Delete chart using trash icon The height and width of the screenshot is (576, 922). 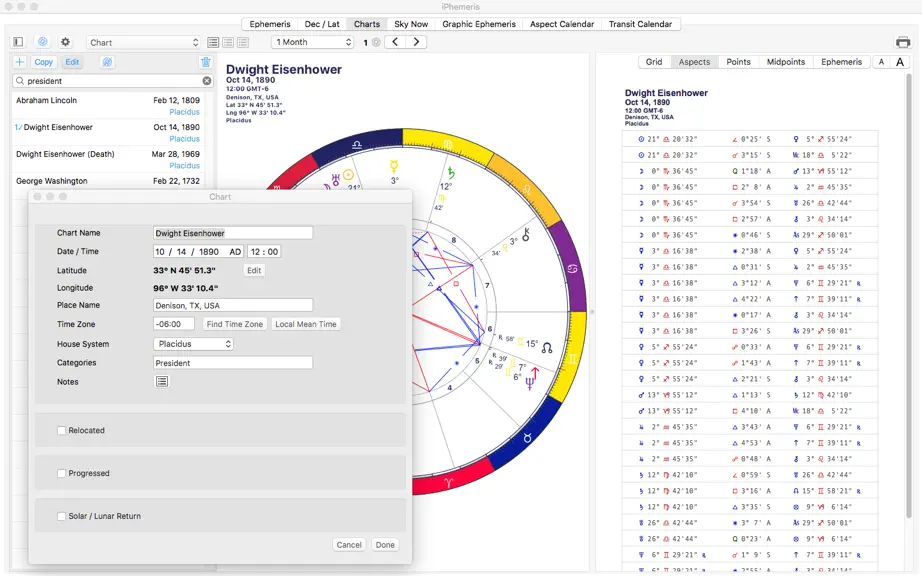pos(205,62)
